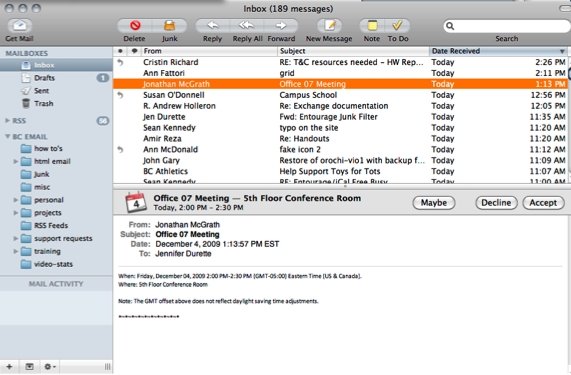Toggle sort order on Date Received

pos(498,51)
